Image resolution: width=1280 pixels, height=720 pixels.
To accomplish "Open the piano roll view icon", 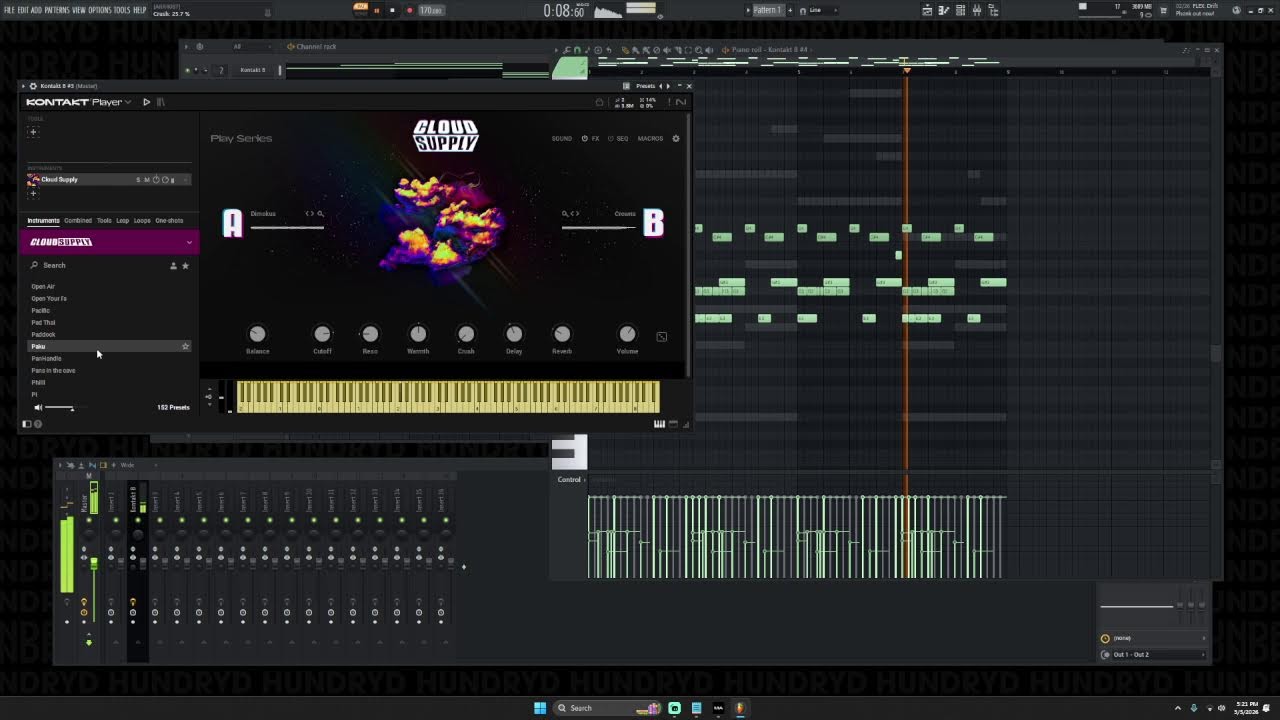I will coord(944,10).
